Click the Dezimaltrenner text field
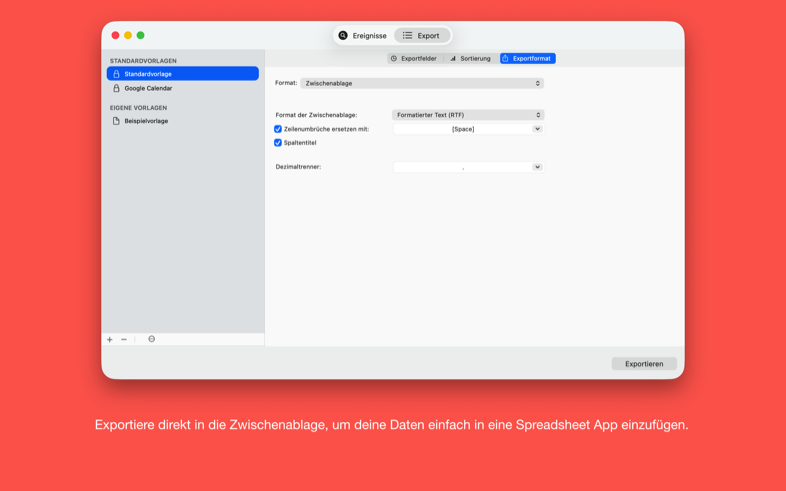 tap(462, 167)
